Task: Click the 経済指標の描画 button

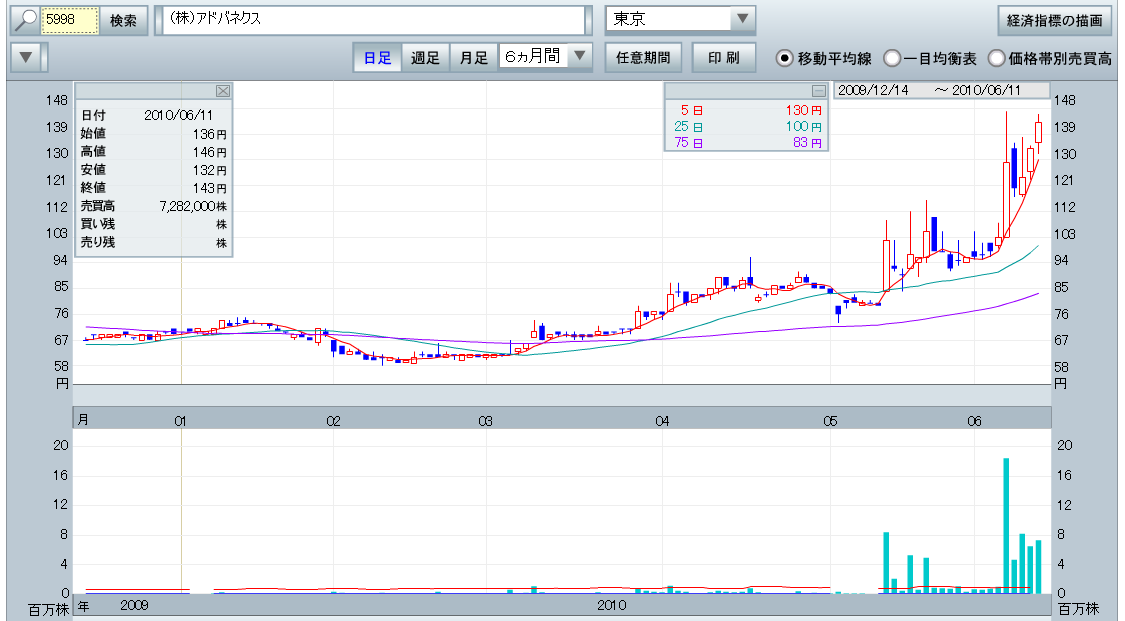Action: [1054, 20]
